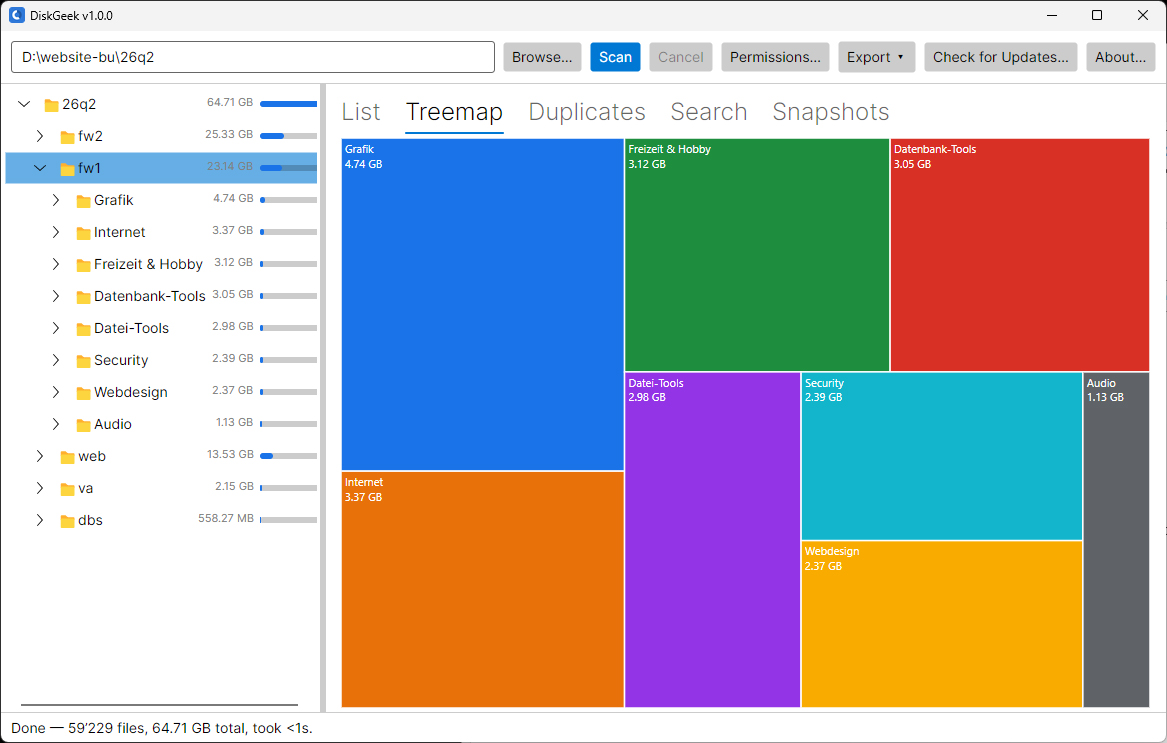Screen dimensions: 1167x743
Task: Expand the va folder chevron
Action: (x=40, y=488)
